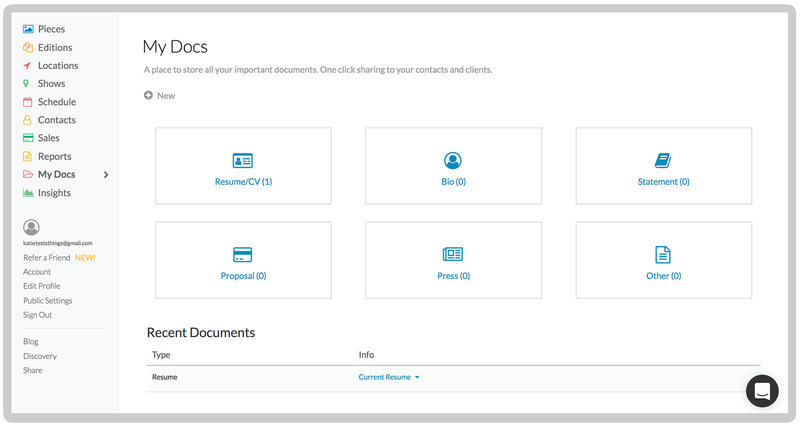800x428 pixels.
Task: Click the Resume cell in Type column
Action: pos(165,377)
